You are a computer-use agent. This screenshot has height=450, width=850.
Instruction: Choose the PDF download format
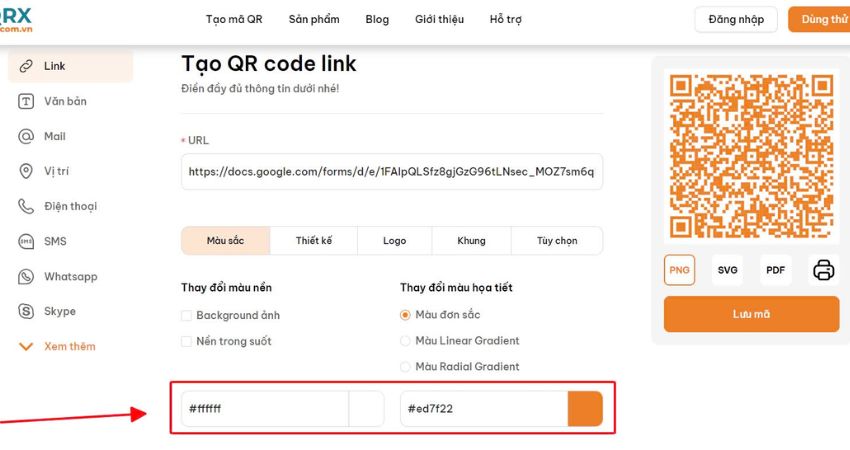[x=776, y=270]
